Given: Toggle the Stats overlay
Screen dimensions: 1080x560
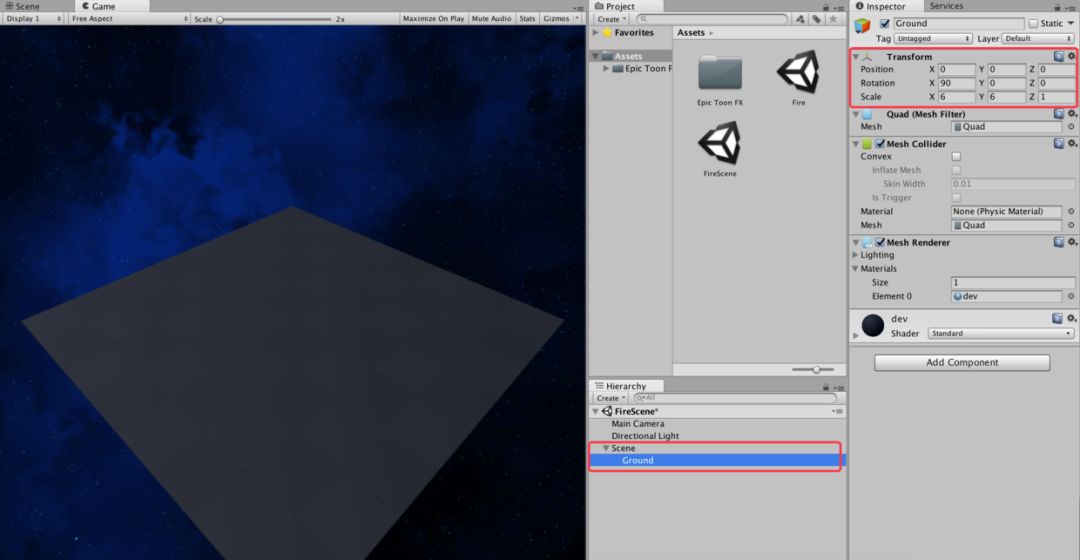Looking at the screenshot, I should 527,19.
